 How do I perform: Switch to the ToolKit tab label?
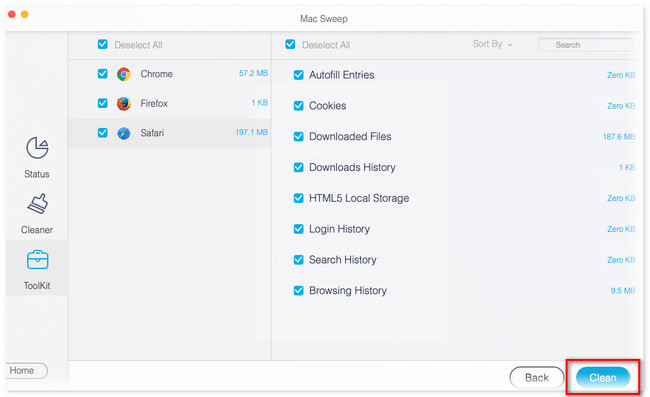[x=37, y=286]
